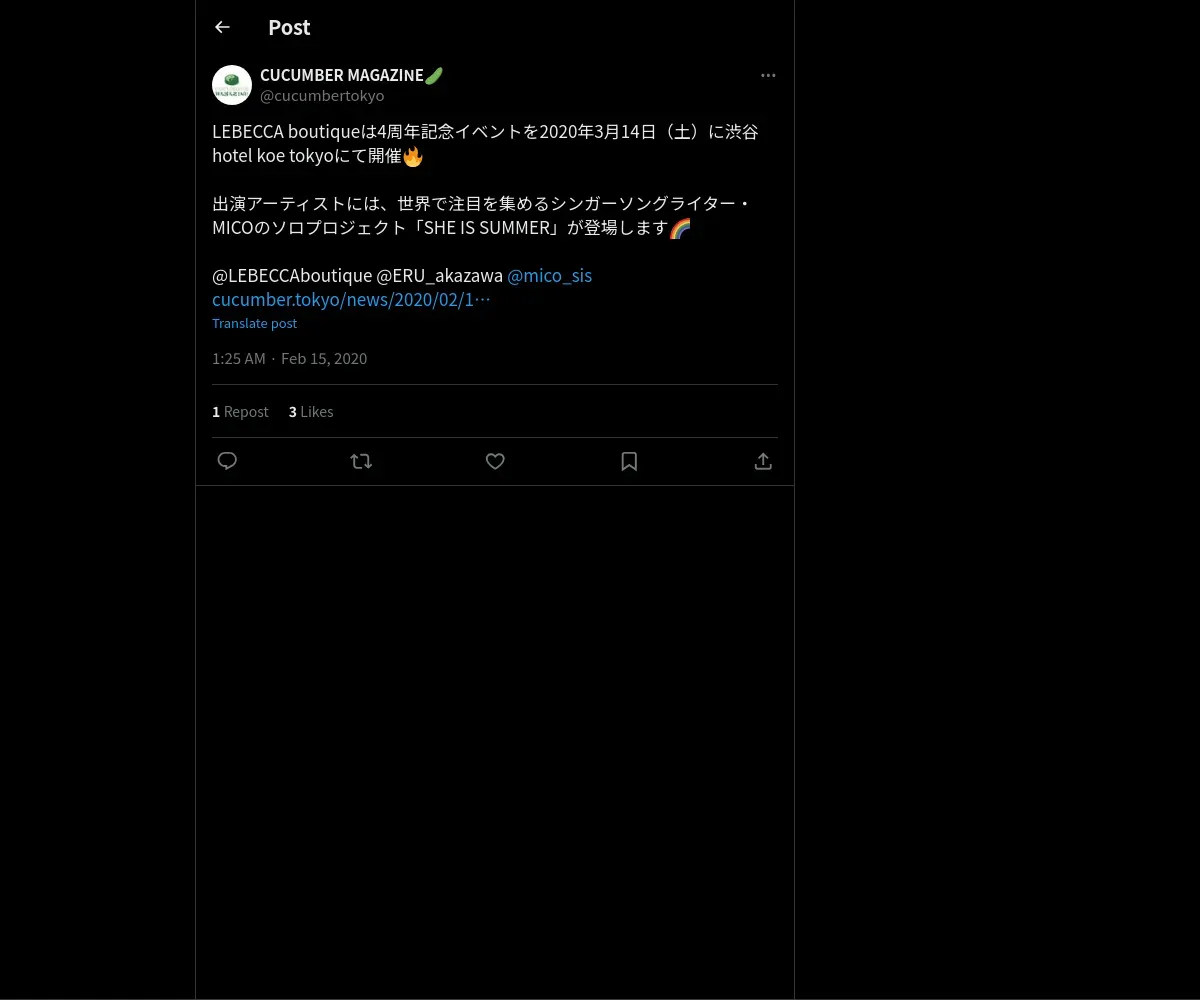Click the 1:25 AM timestamp
This screenshot has height=1000, width=1200.
tap(239, 358)
